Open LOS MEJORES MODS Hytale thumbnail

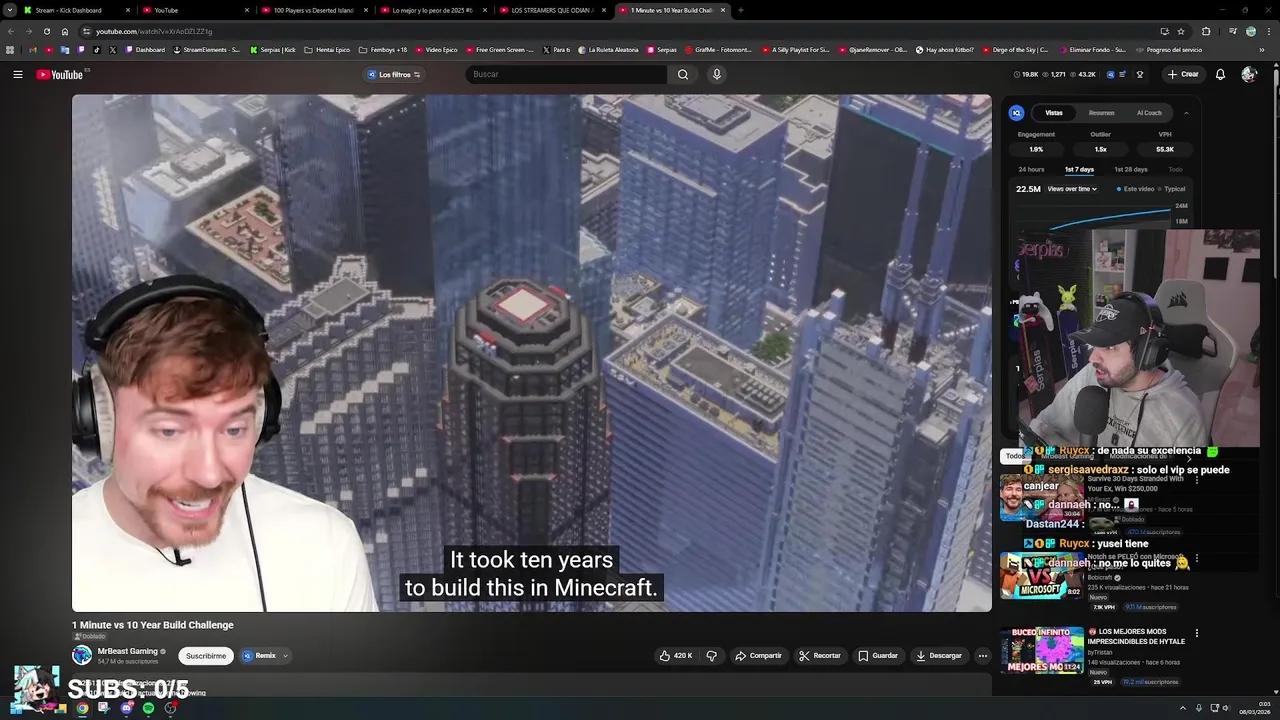(x=1041, y=651)
